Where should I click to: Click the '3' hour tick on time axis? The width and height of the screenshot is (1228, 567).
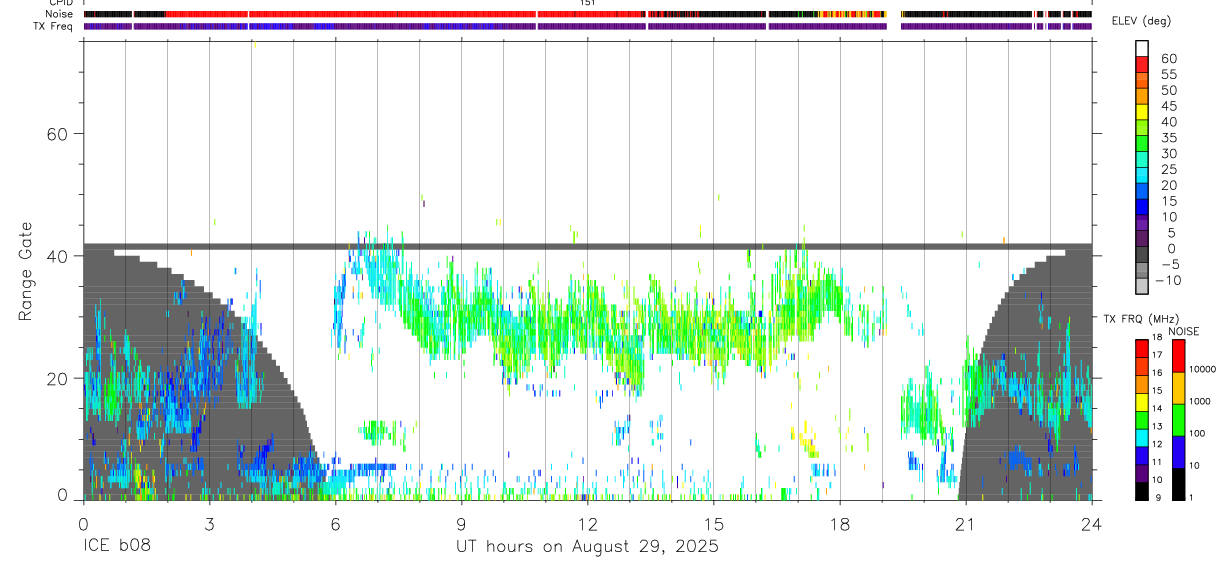(x=209, y=523)
